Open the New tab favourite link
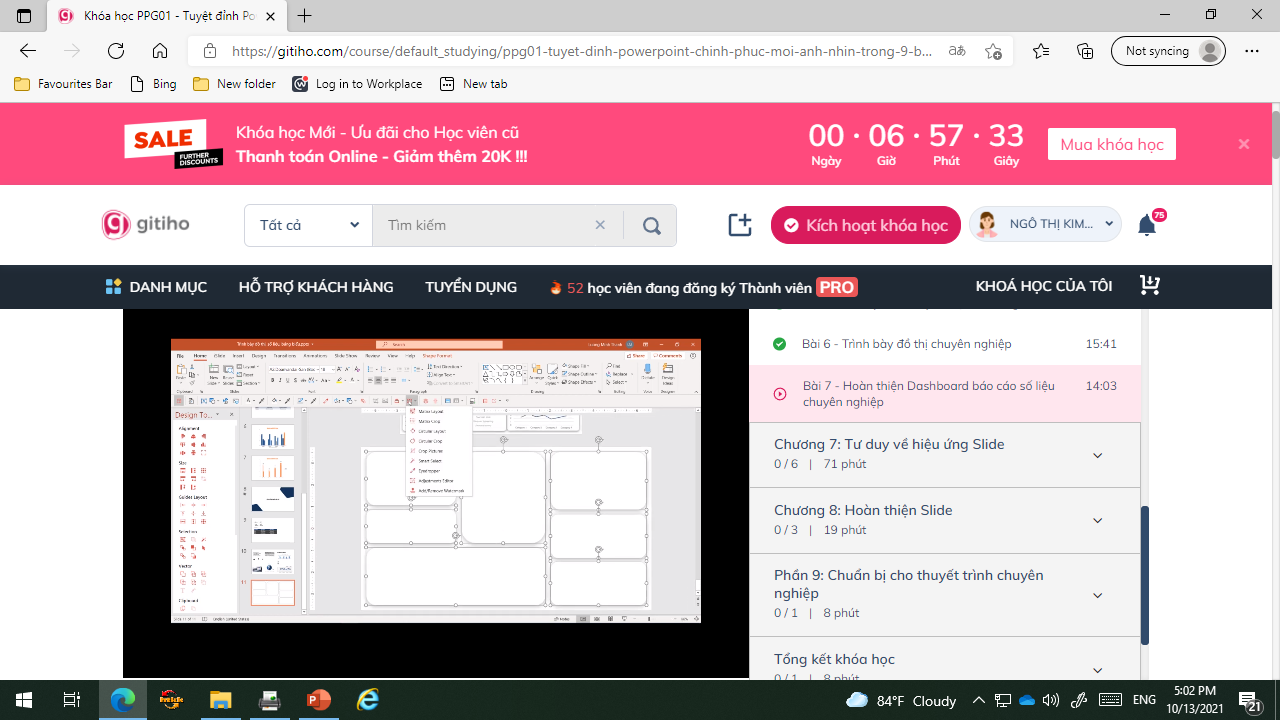Viewport: 1280px width, 720px height. pyautogui.click(x=474, y=84)
